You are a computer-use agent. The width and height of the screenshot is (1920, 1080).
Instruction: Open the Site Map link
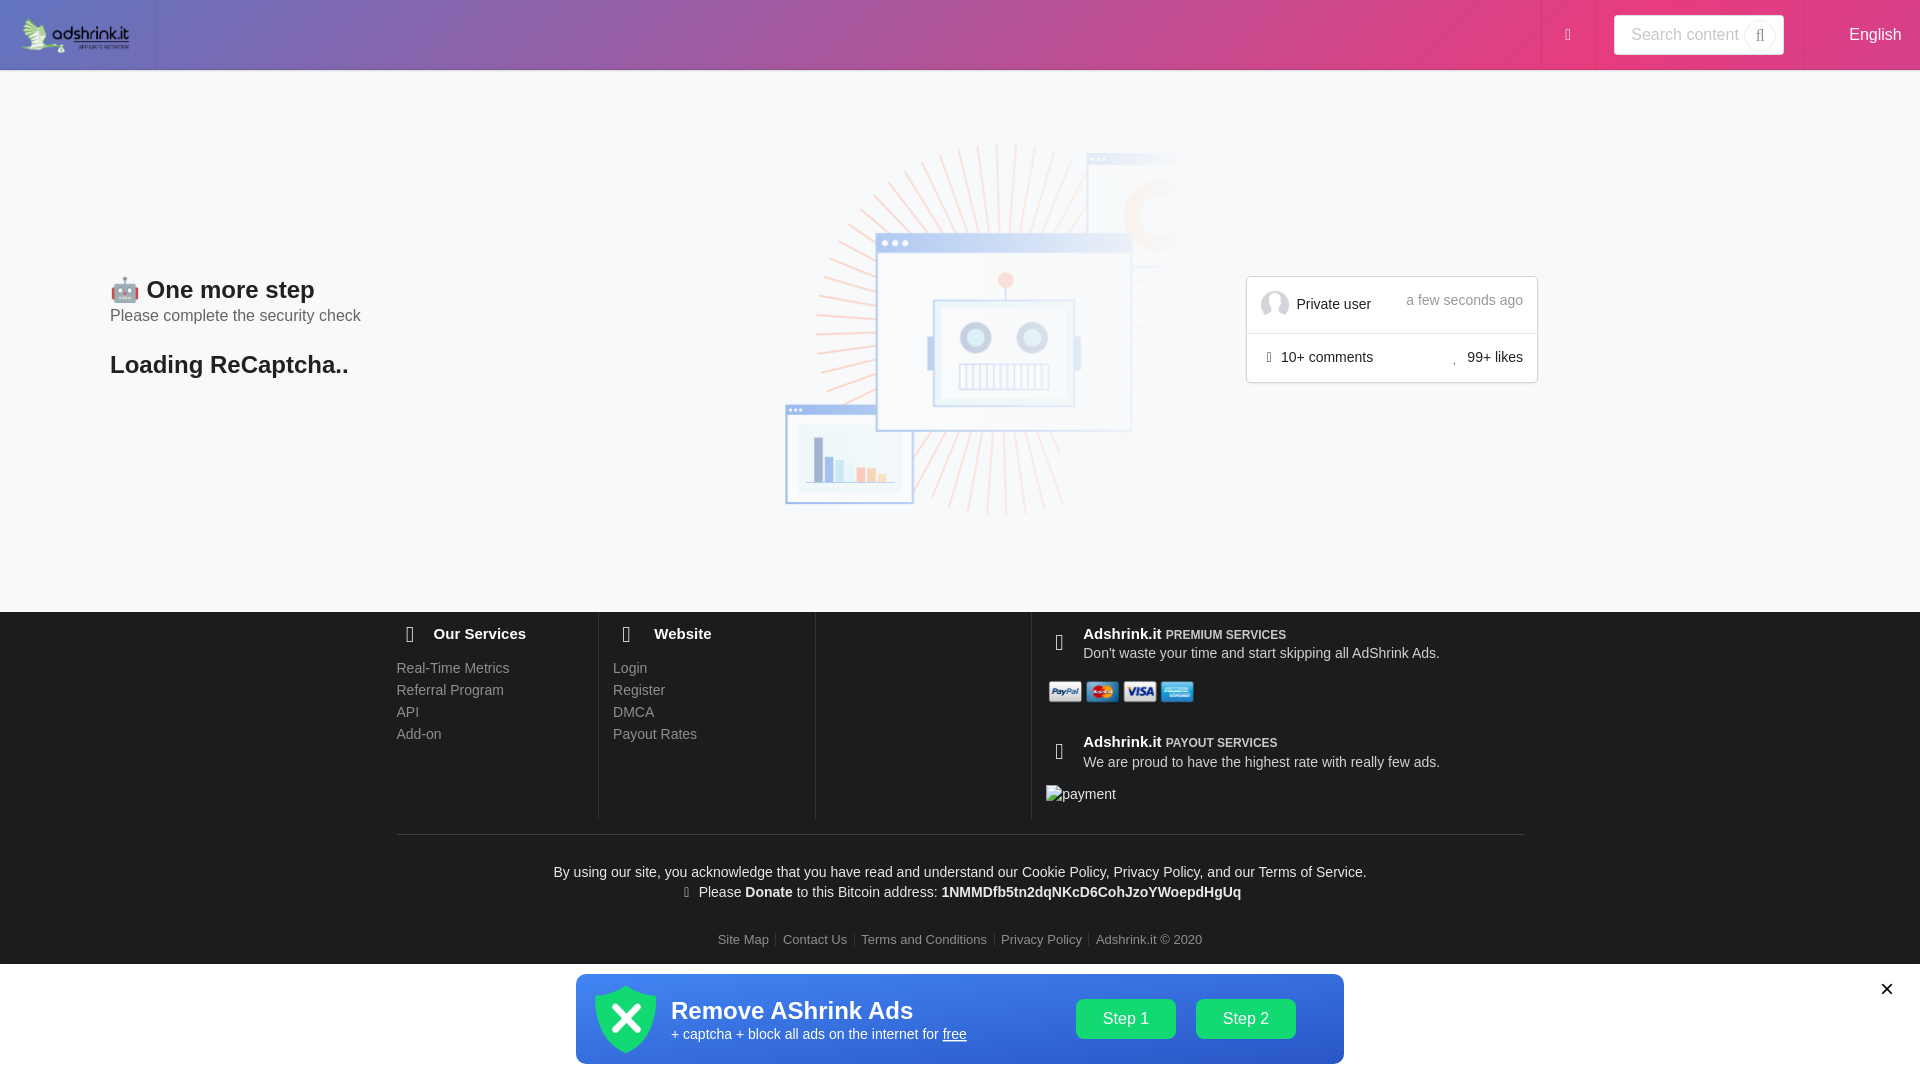743,940
